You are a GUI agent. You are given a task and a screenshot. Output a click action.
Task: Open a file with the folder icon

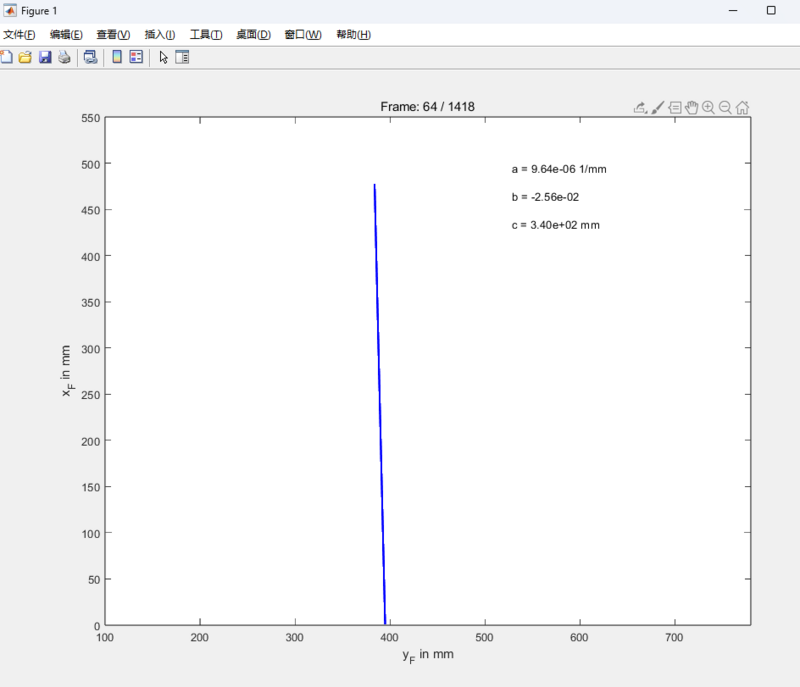pyautogui.click(x=25, y=58)
